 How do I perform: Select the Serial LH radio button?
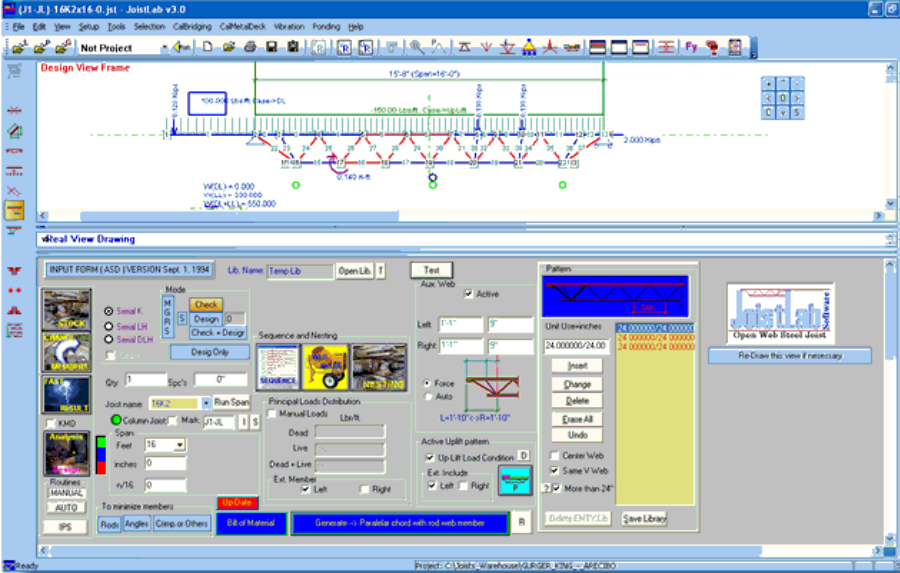(108, 326)
